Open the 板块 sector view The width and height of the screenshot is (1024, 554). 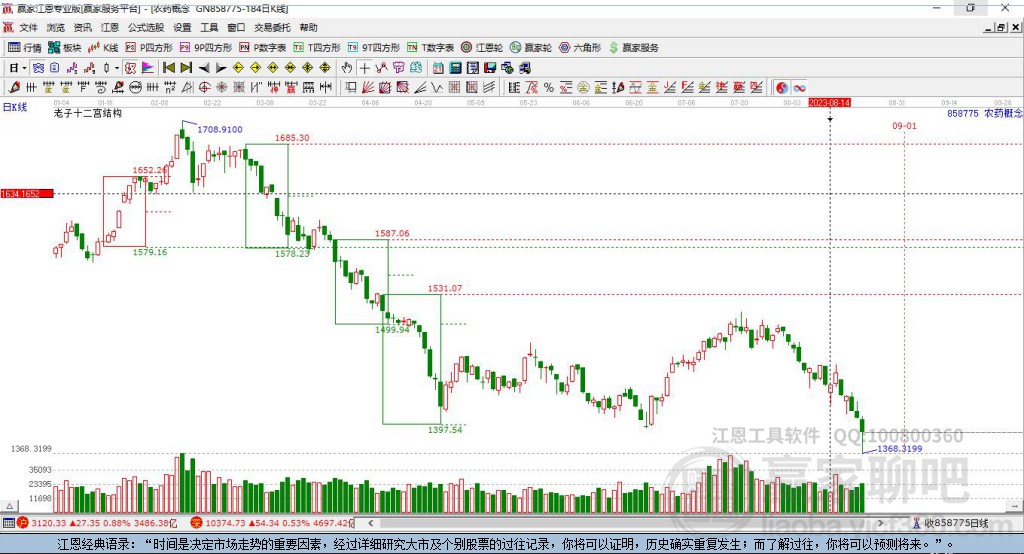click(65, 48)
